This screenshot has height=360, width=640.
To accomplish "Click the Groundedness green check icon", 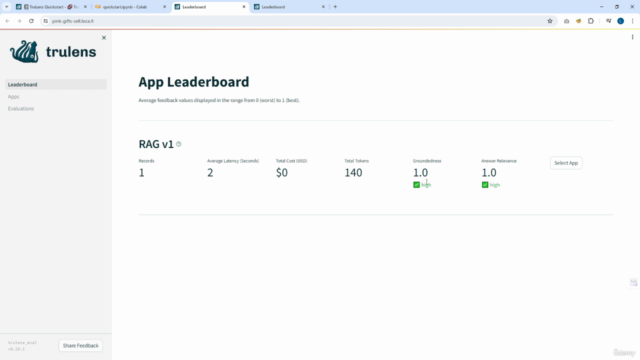I will [416, 185].
